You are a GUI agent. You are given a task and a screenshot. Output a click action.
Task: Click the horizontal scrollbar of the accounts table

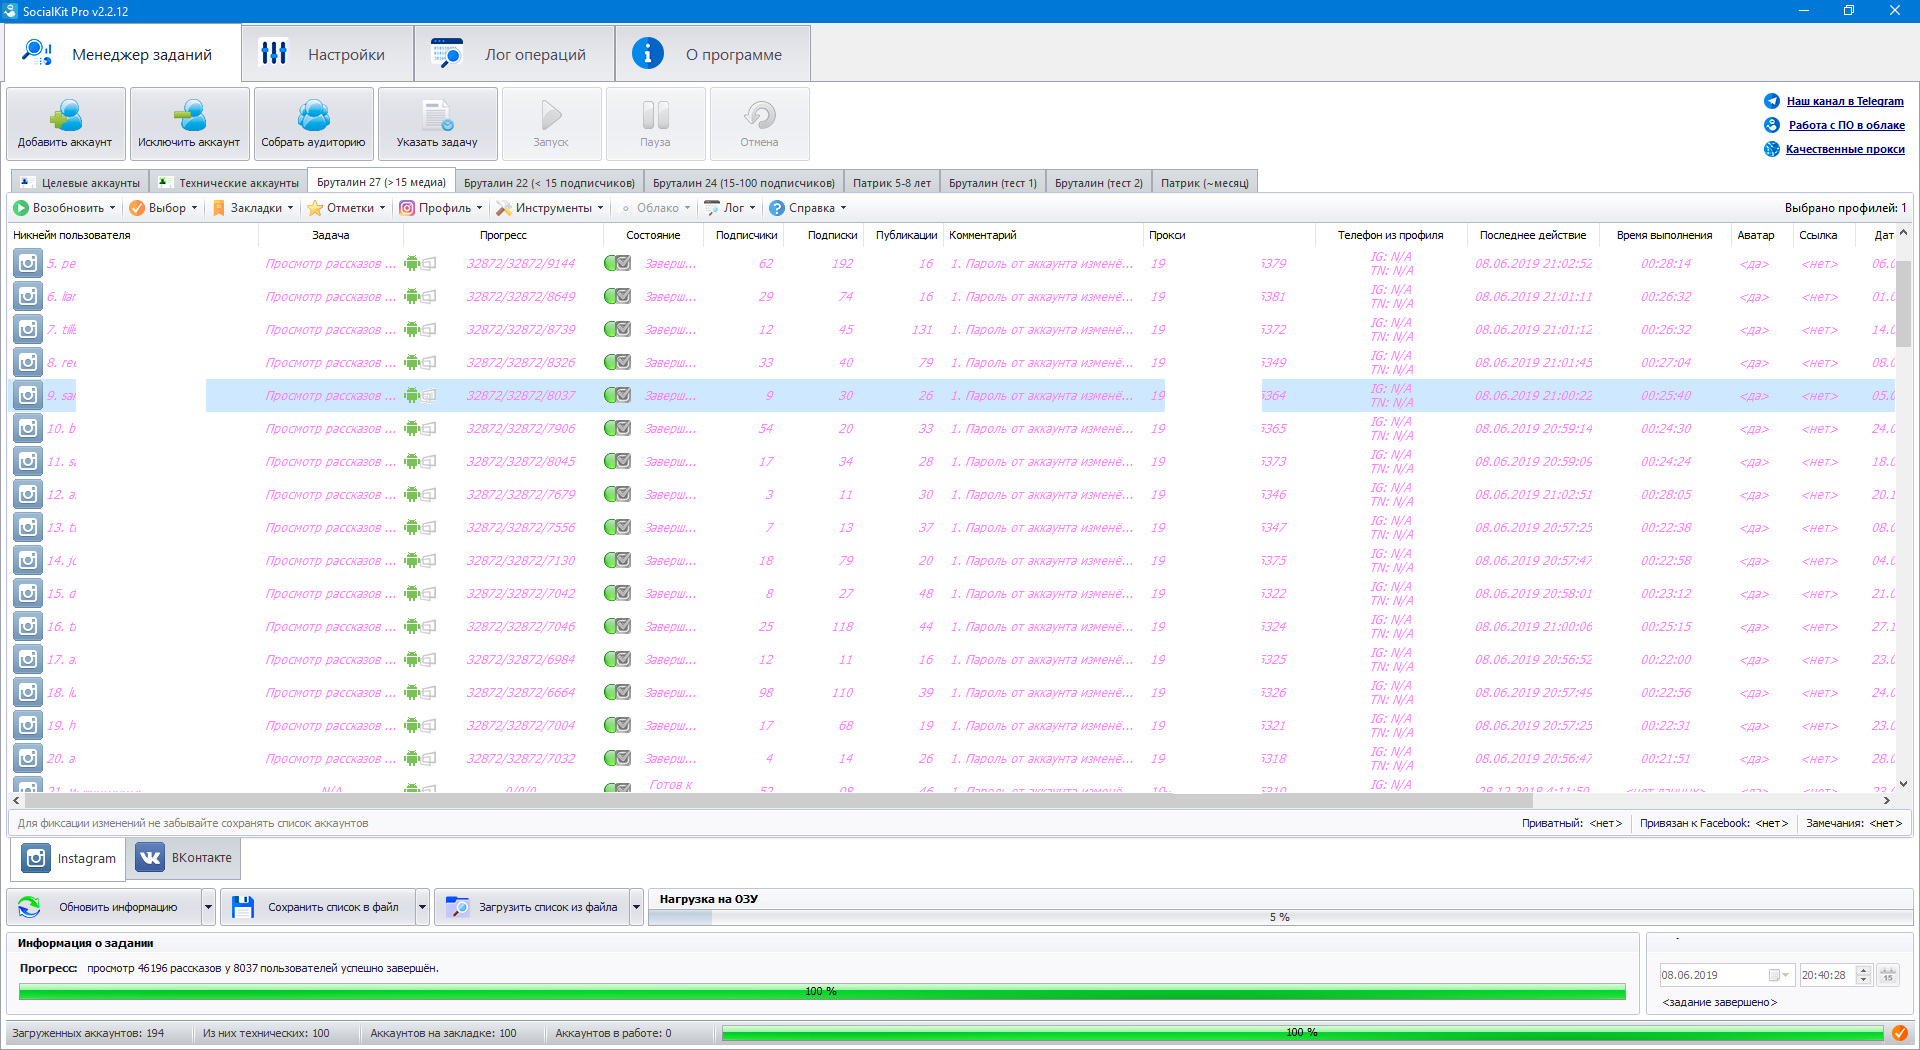coord(778,800)
